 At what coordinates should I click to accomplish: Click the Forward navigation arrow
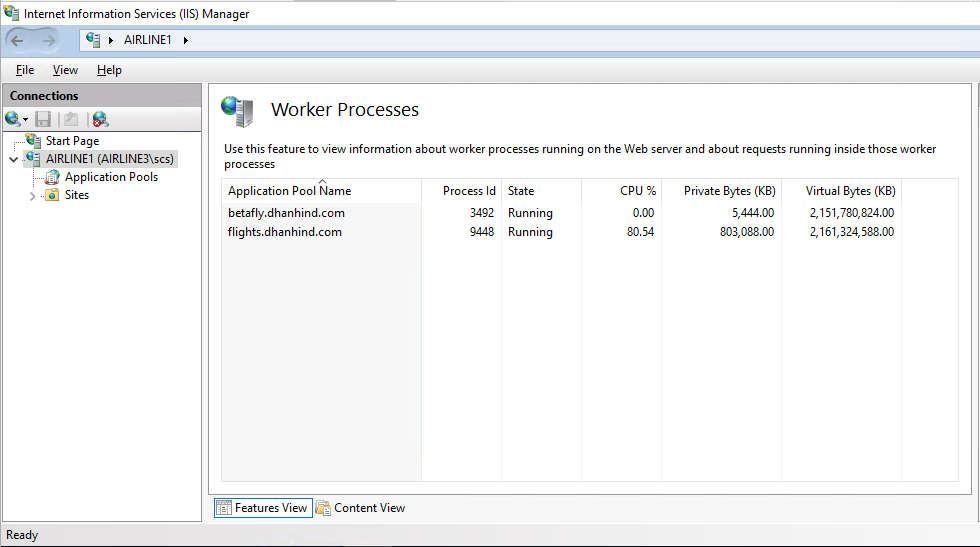48,41
